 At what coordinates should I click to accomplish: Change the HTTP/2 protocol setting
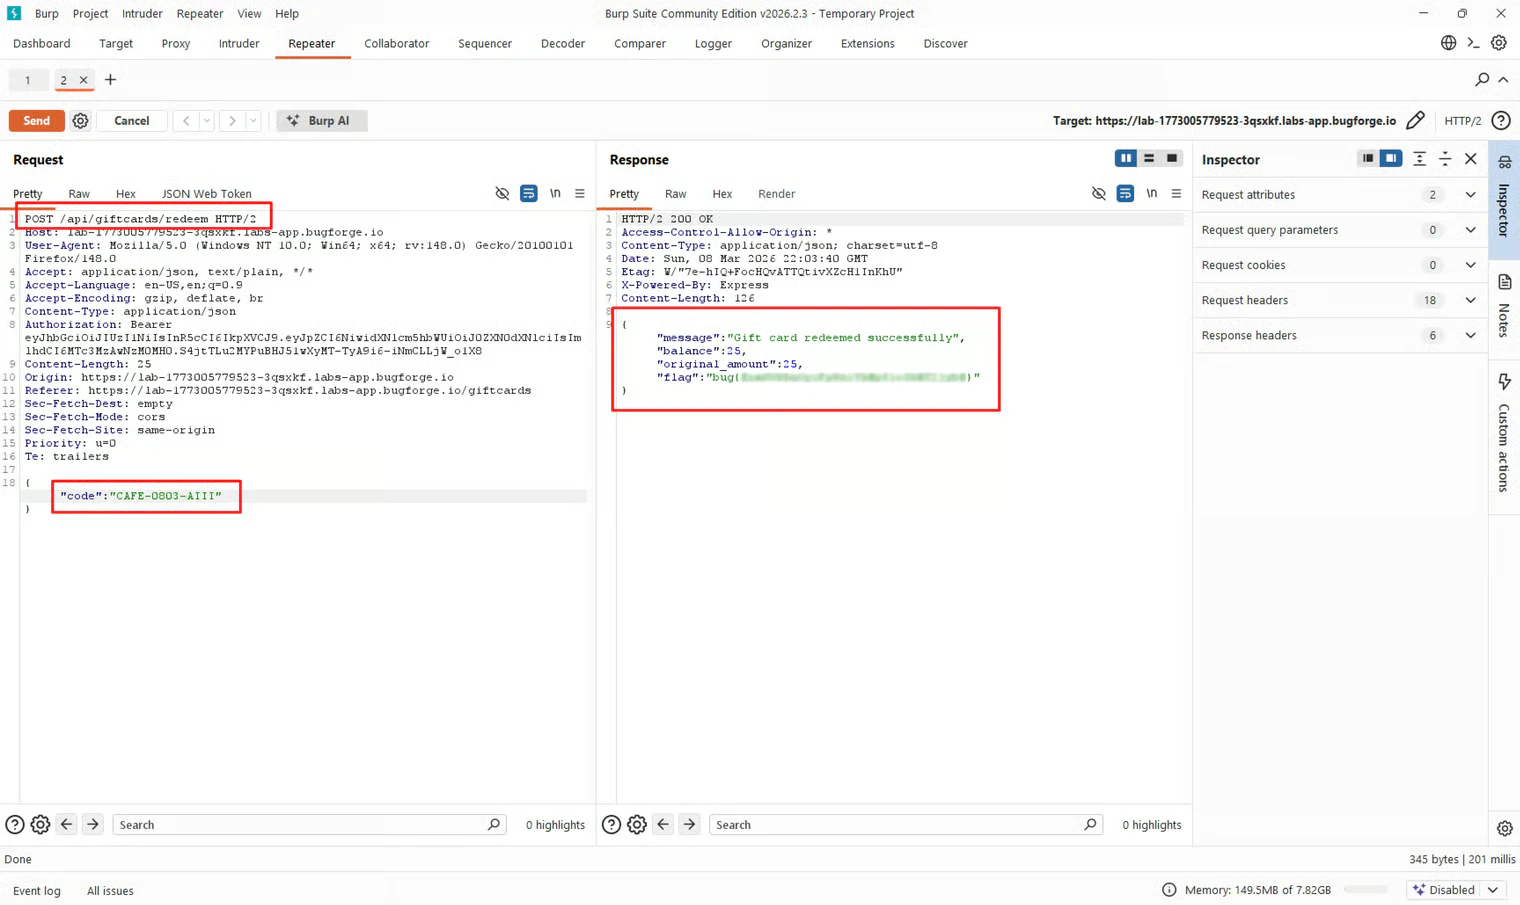click(x=1463, y=121)
